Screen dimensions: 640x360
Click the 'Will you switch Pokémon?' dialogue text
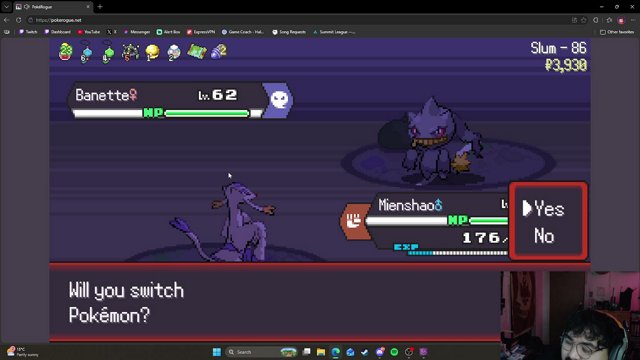pos(126,302)
